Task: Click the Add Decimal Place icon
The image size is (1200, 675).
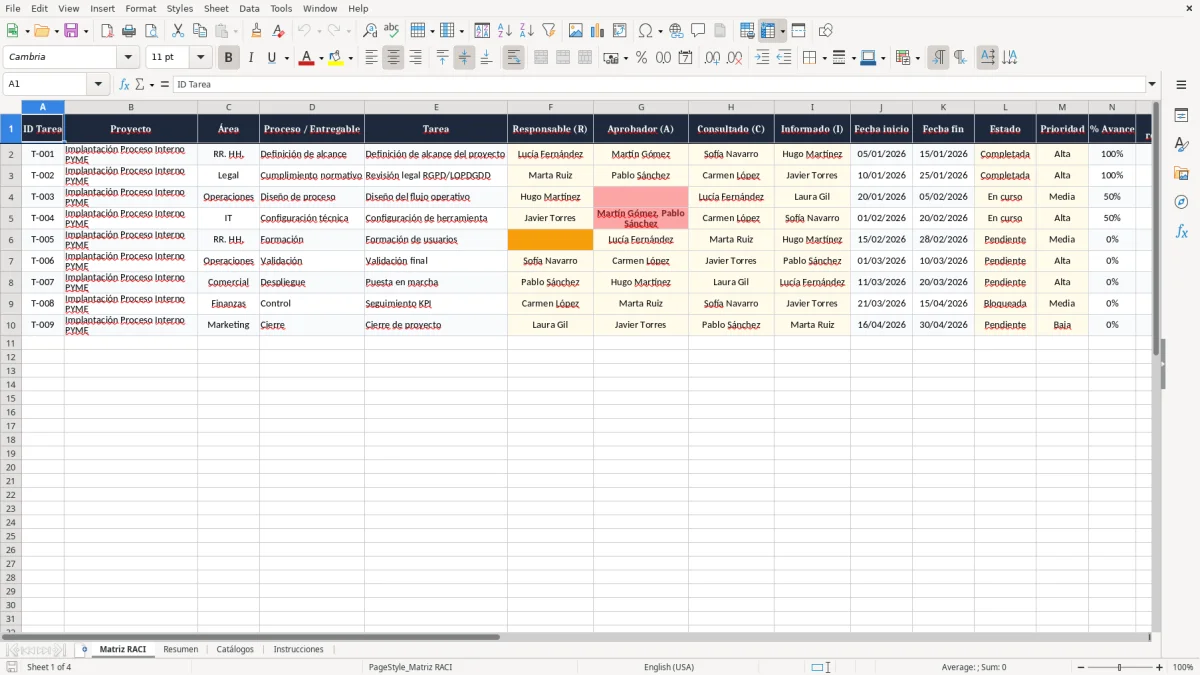Action: coord(712,58)
